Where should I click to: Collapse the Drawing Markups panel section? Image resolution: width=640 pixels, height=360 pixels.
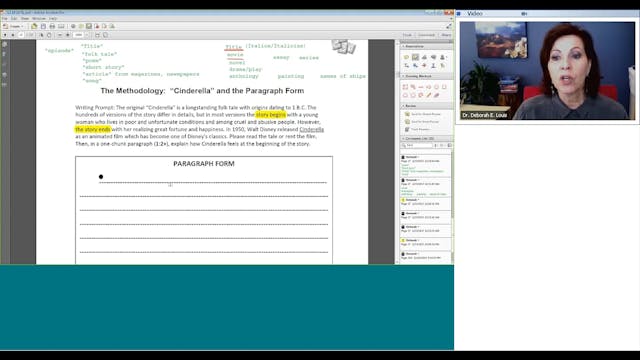(x=403, y=76)
